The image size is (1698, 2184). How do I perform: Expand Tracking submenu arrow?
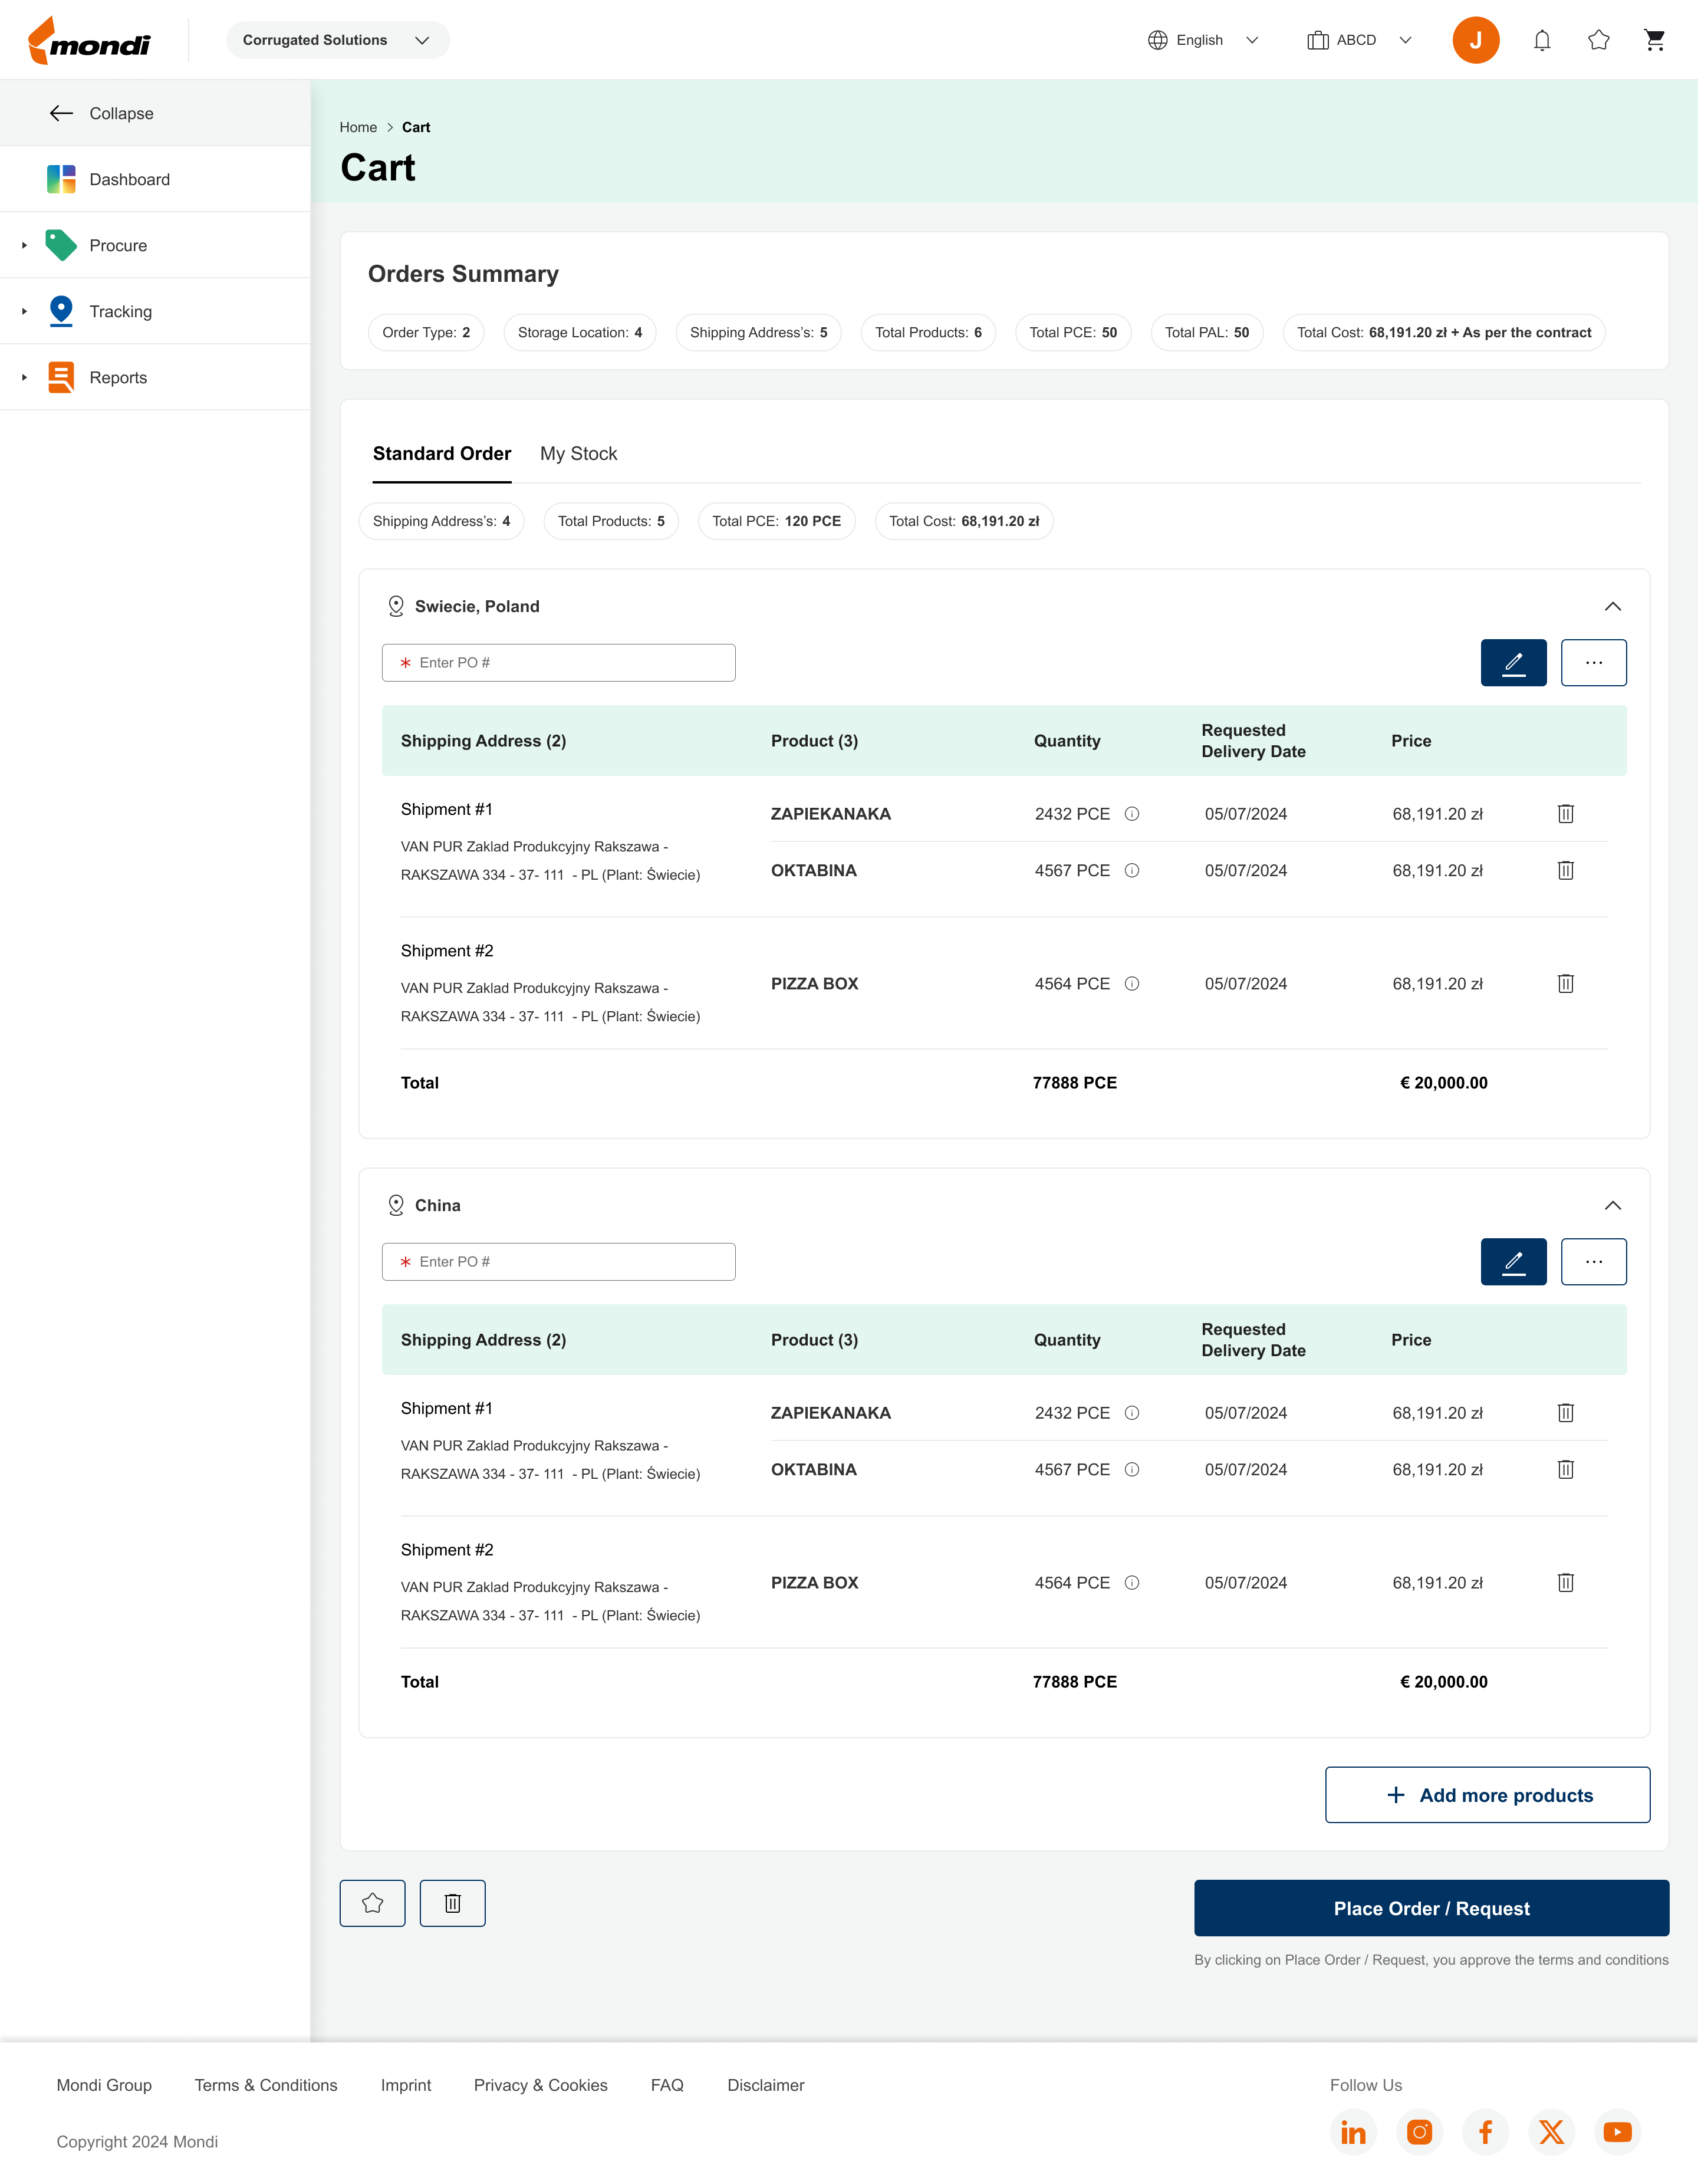coord(24,311)
